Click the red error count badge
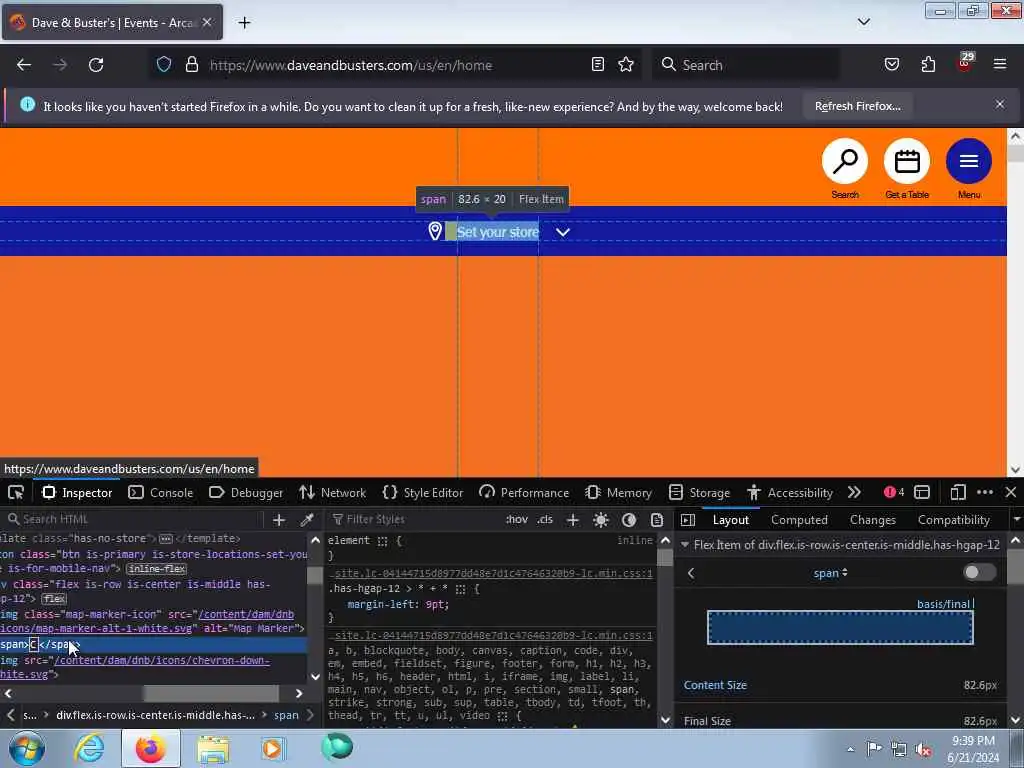1024x768 pixels. 894,492
